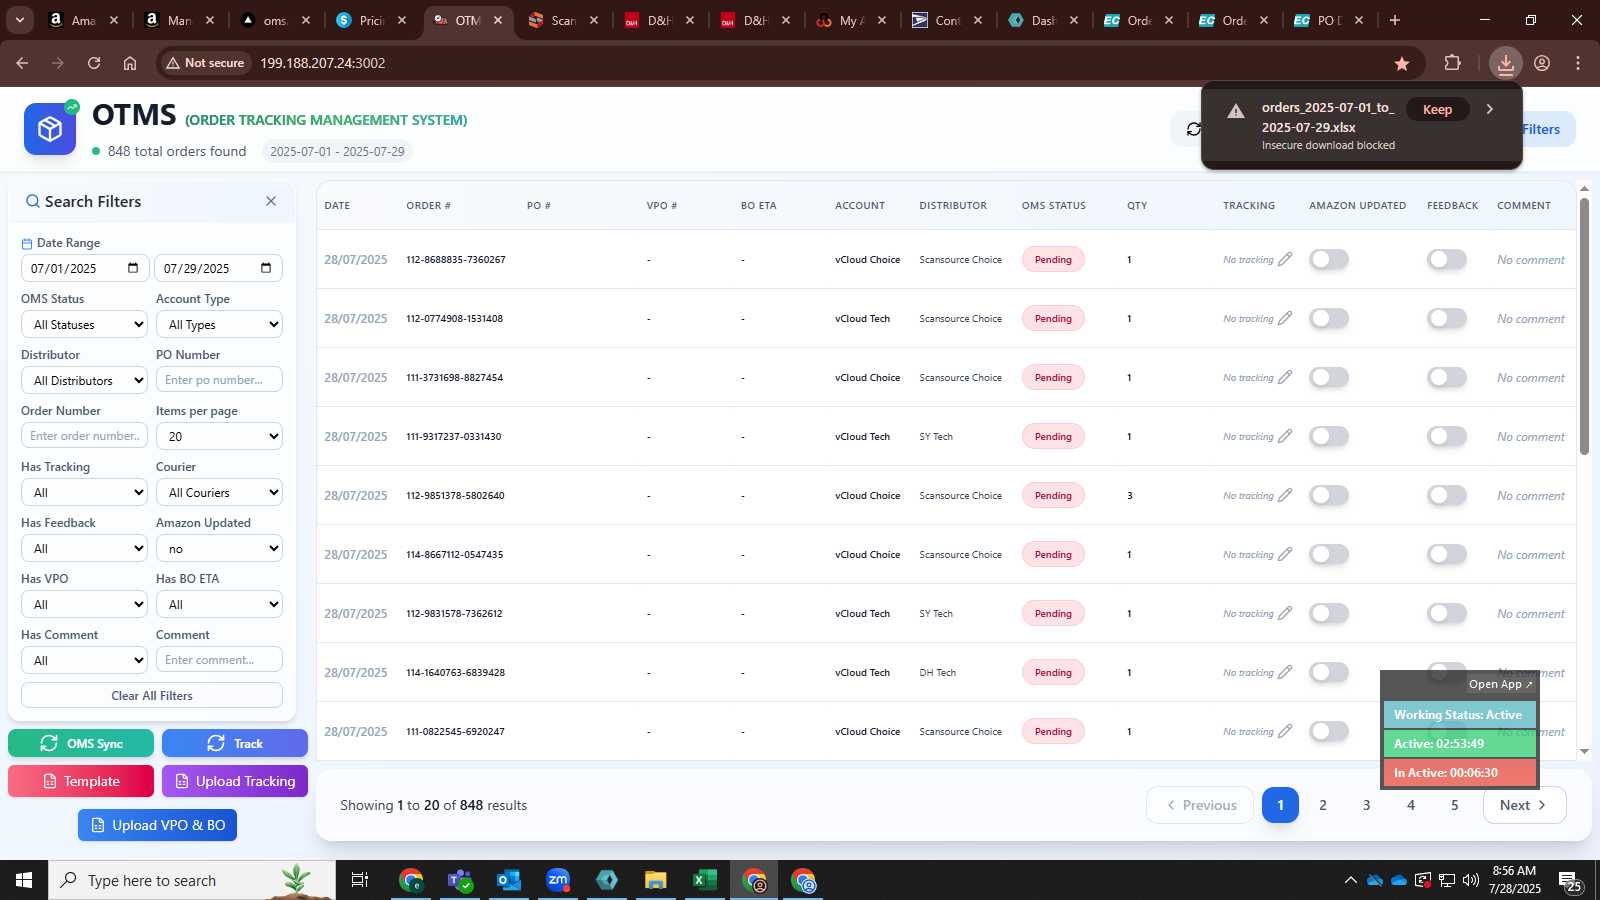1600x900 pixels.
Task: Open the browser extensions puzzle icon
Action: (x=1453, y=63)
